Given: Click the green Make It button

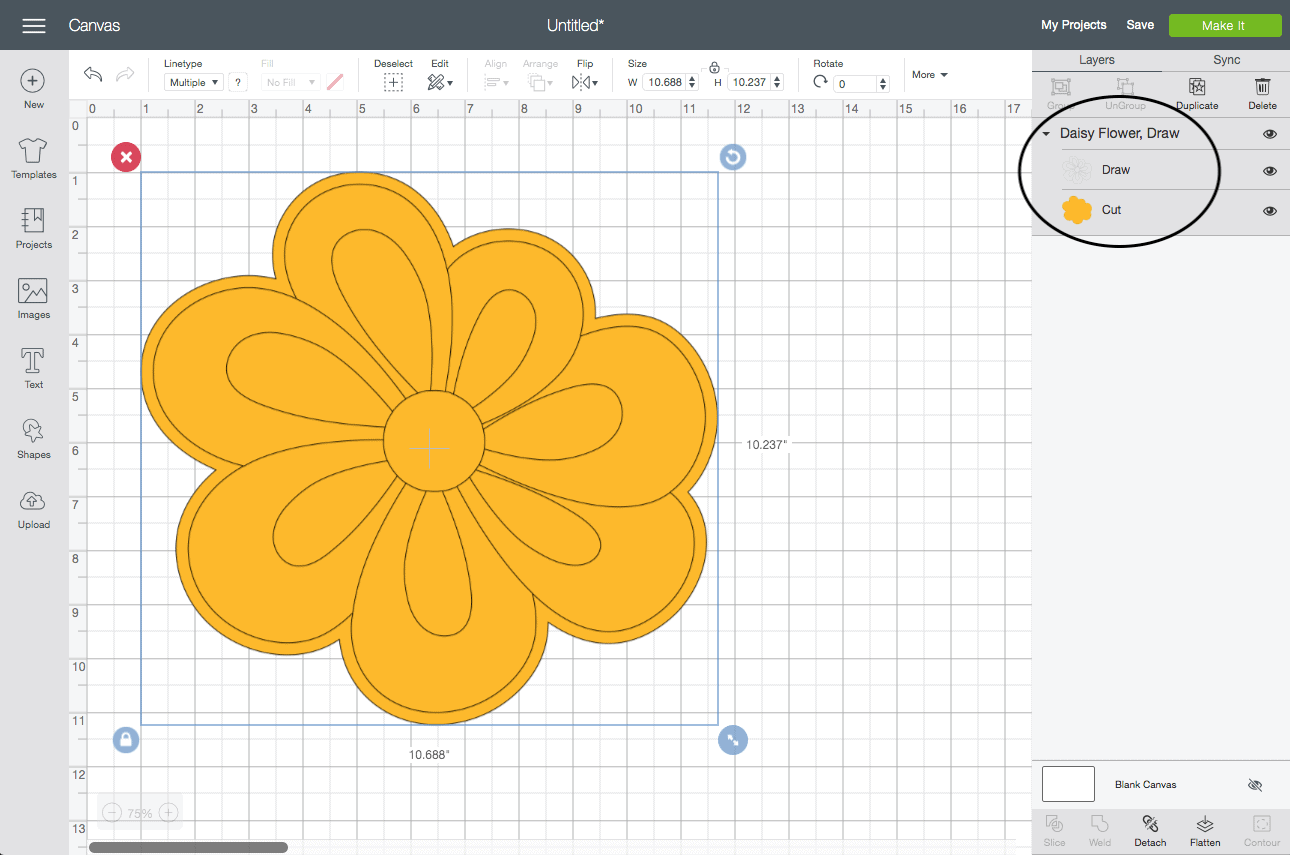Looking at the screenshot, I should point(1224,25).
